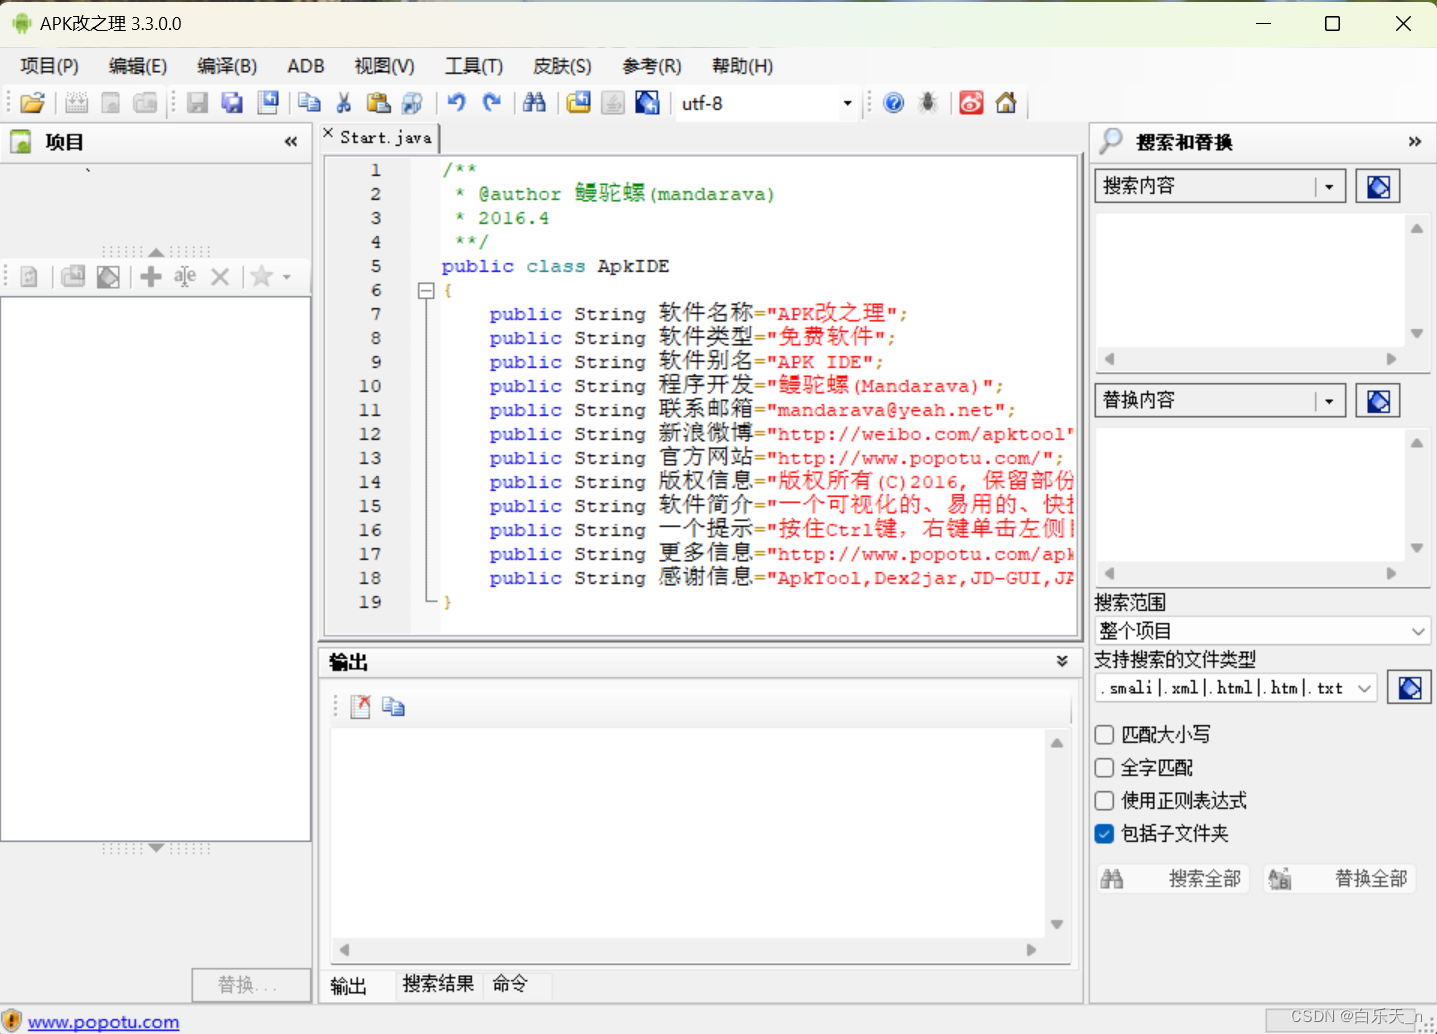Click the save file floppy icon
This screenshot has width=1437, height=1034.
point(197,103)
